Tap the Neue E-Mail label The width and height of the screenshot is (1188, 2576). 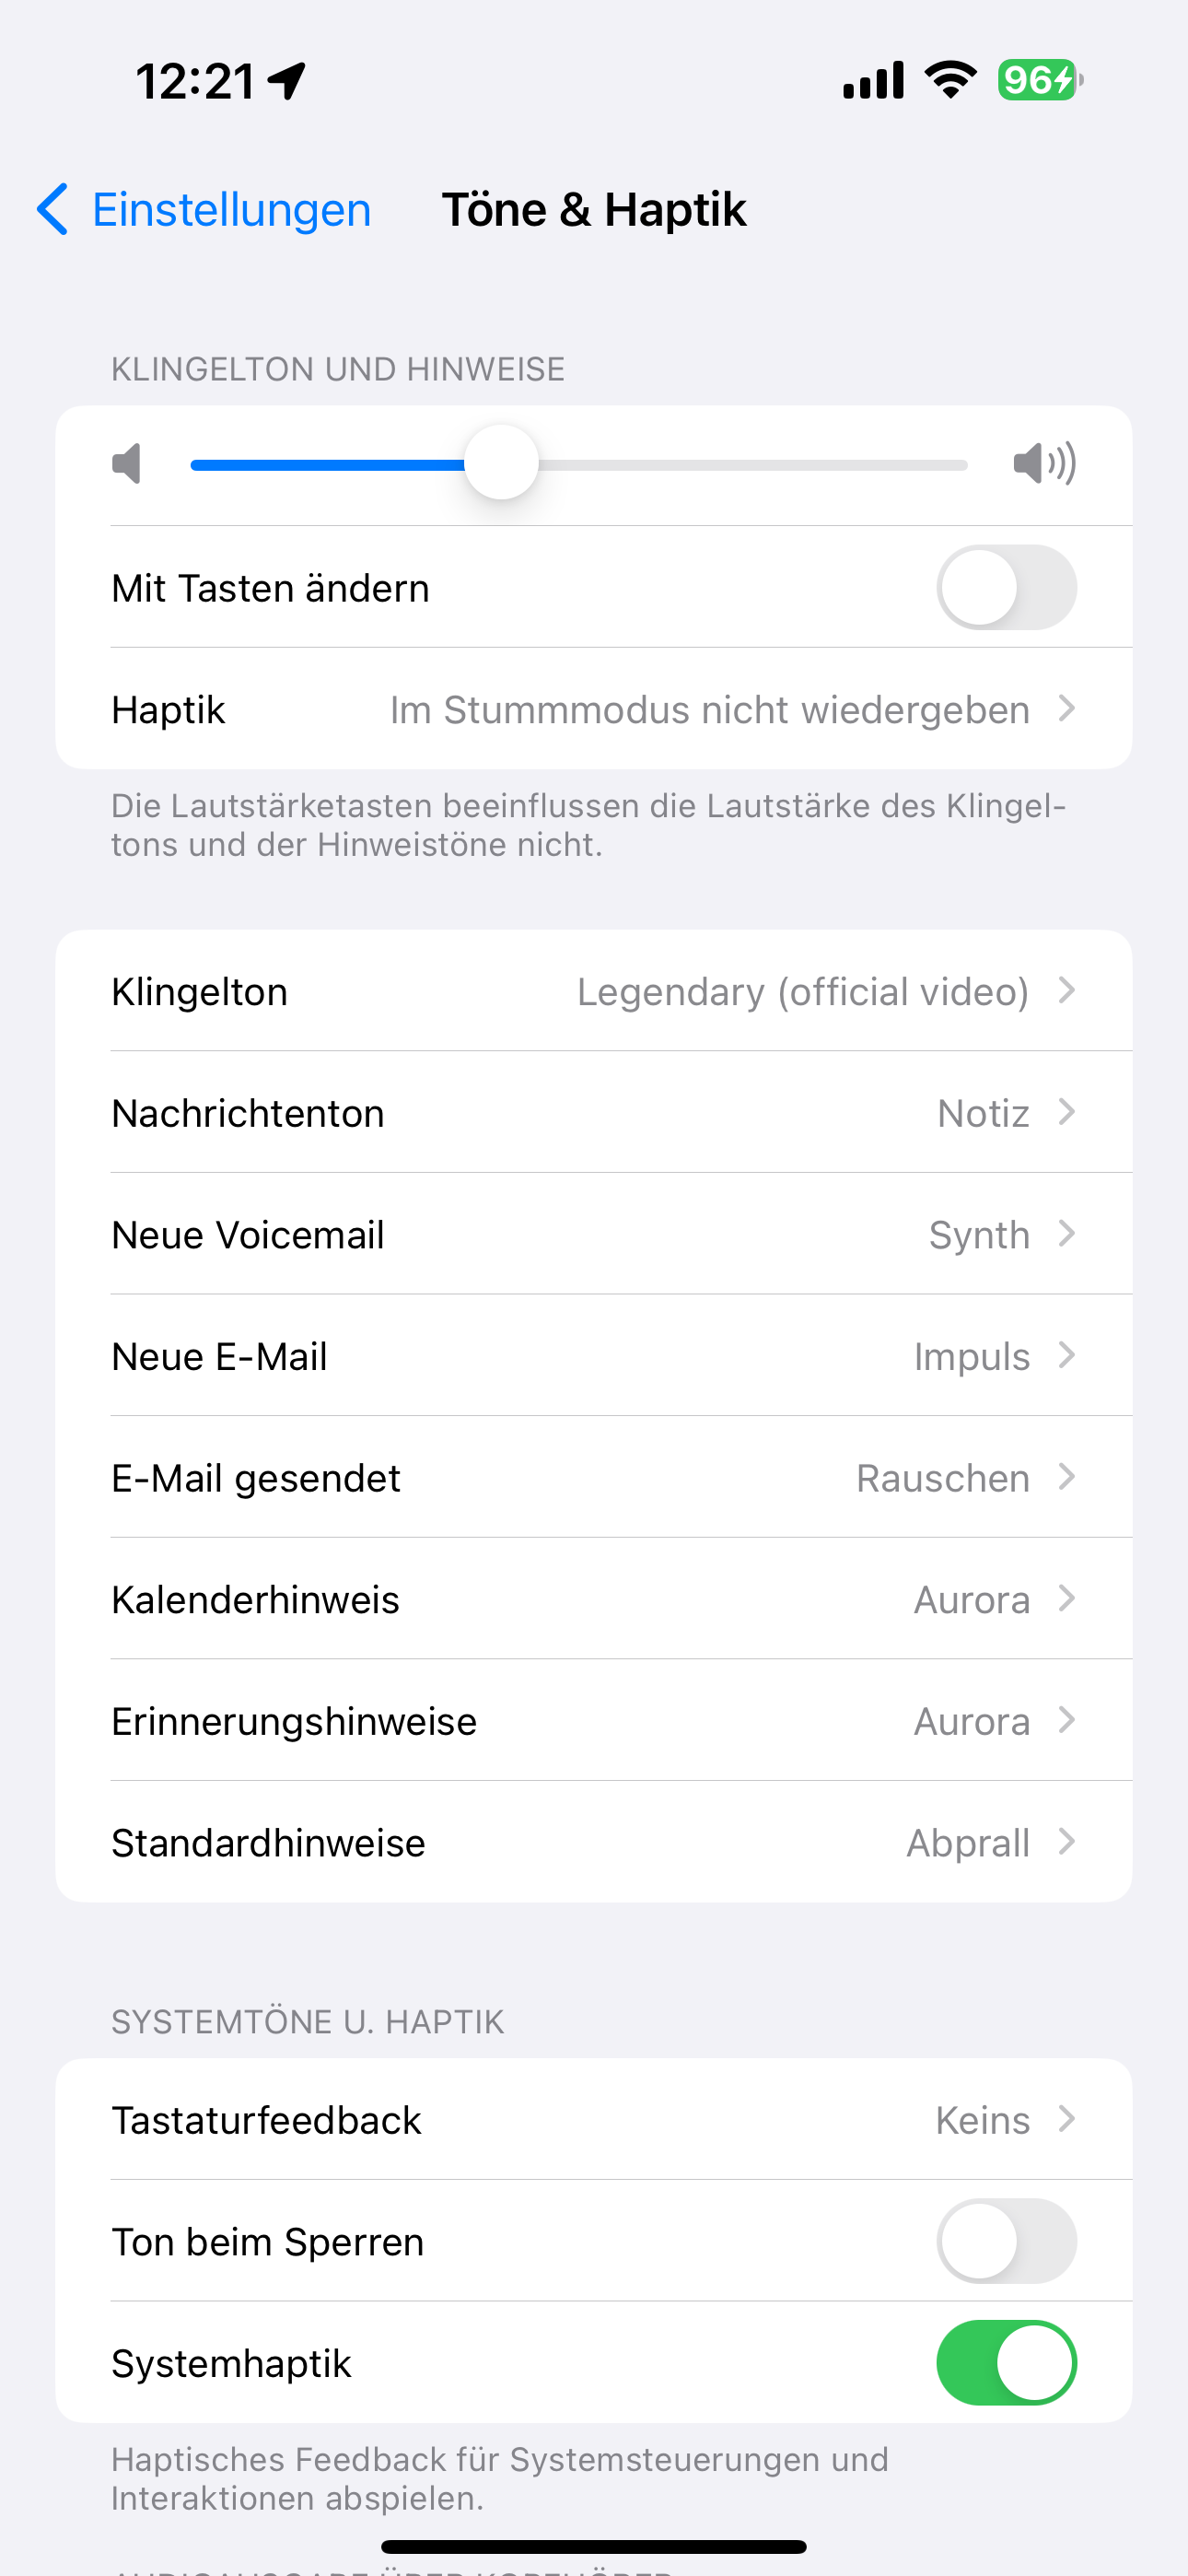click(220, 1357)
